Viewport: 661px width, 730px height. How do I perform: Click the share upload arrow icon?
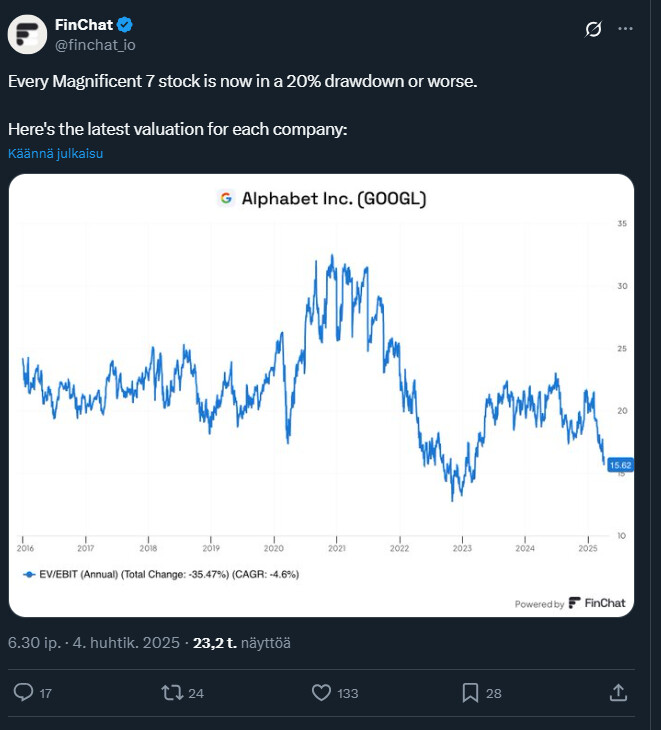click(618, 692)
